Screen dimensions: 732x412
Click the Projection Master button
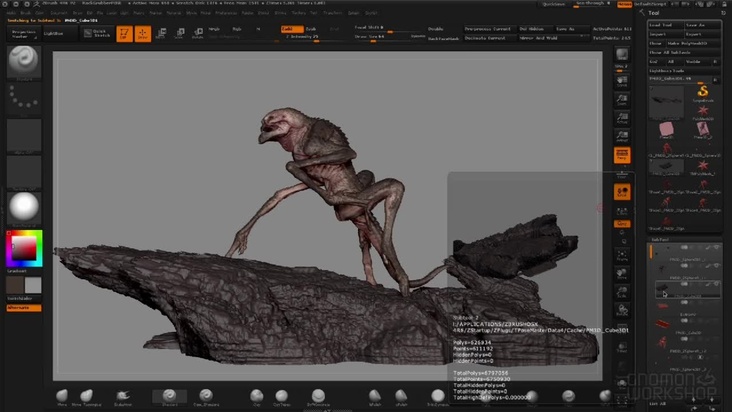point(24,34)
